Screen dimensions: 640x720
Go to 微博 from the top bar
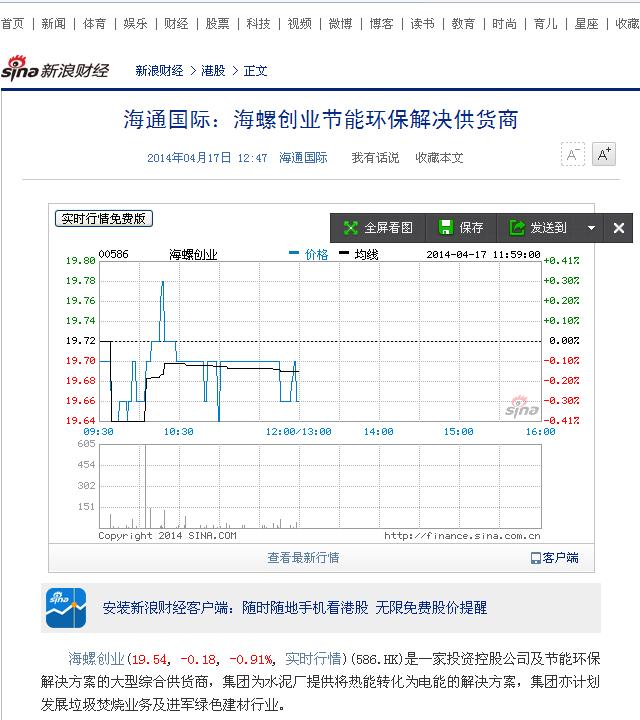pyautogui.click(x=341, y=23)
